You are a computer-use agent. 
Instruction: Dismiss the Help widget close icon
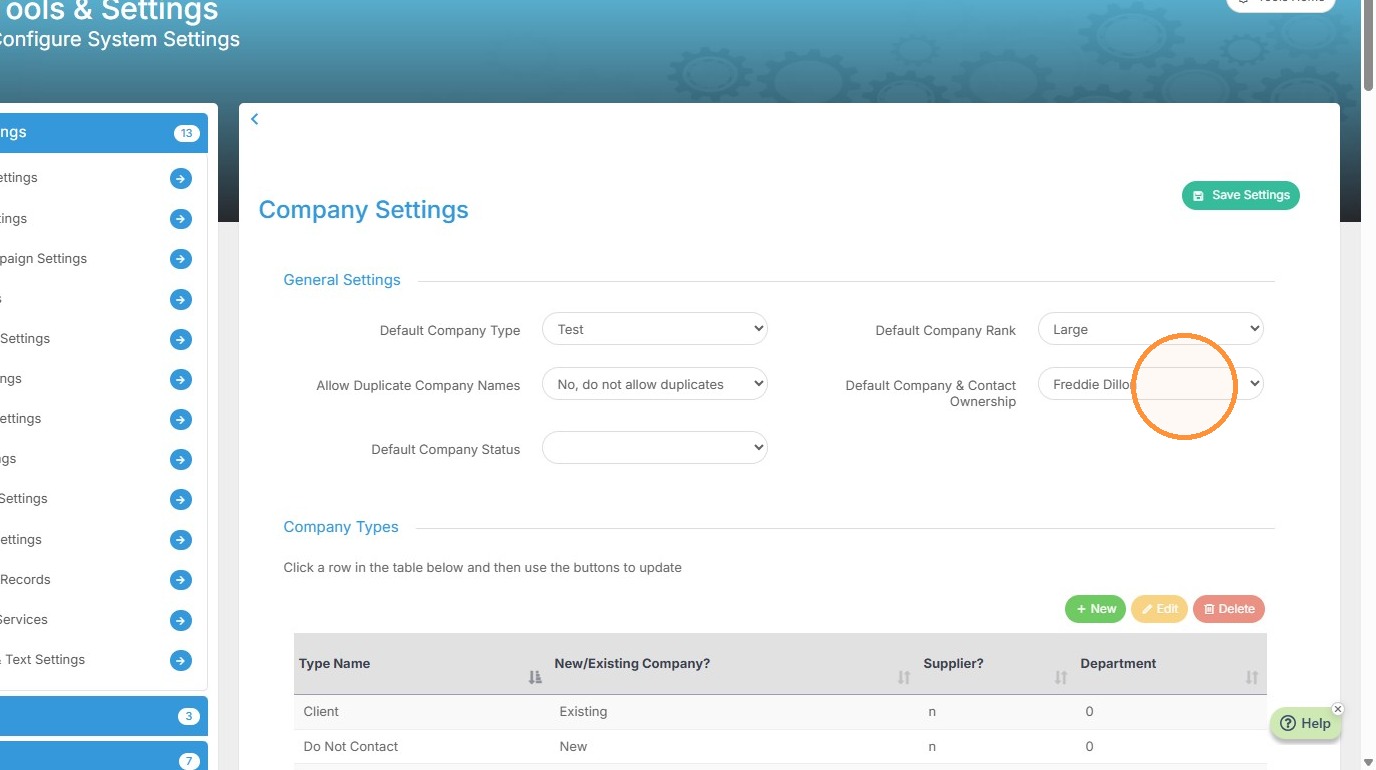[1338, 709]
